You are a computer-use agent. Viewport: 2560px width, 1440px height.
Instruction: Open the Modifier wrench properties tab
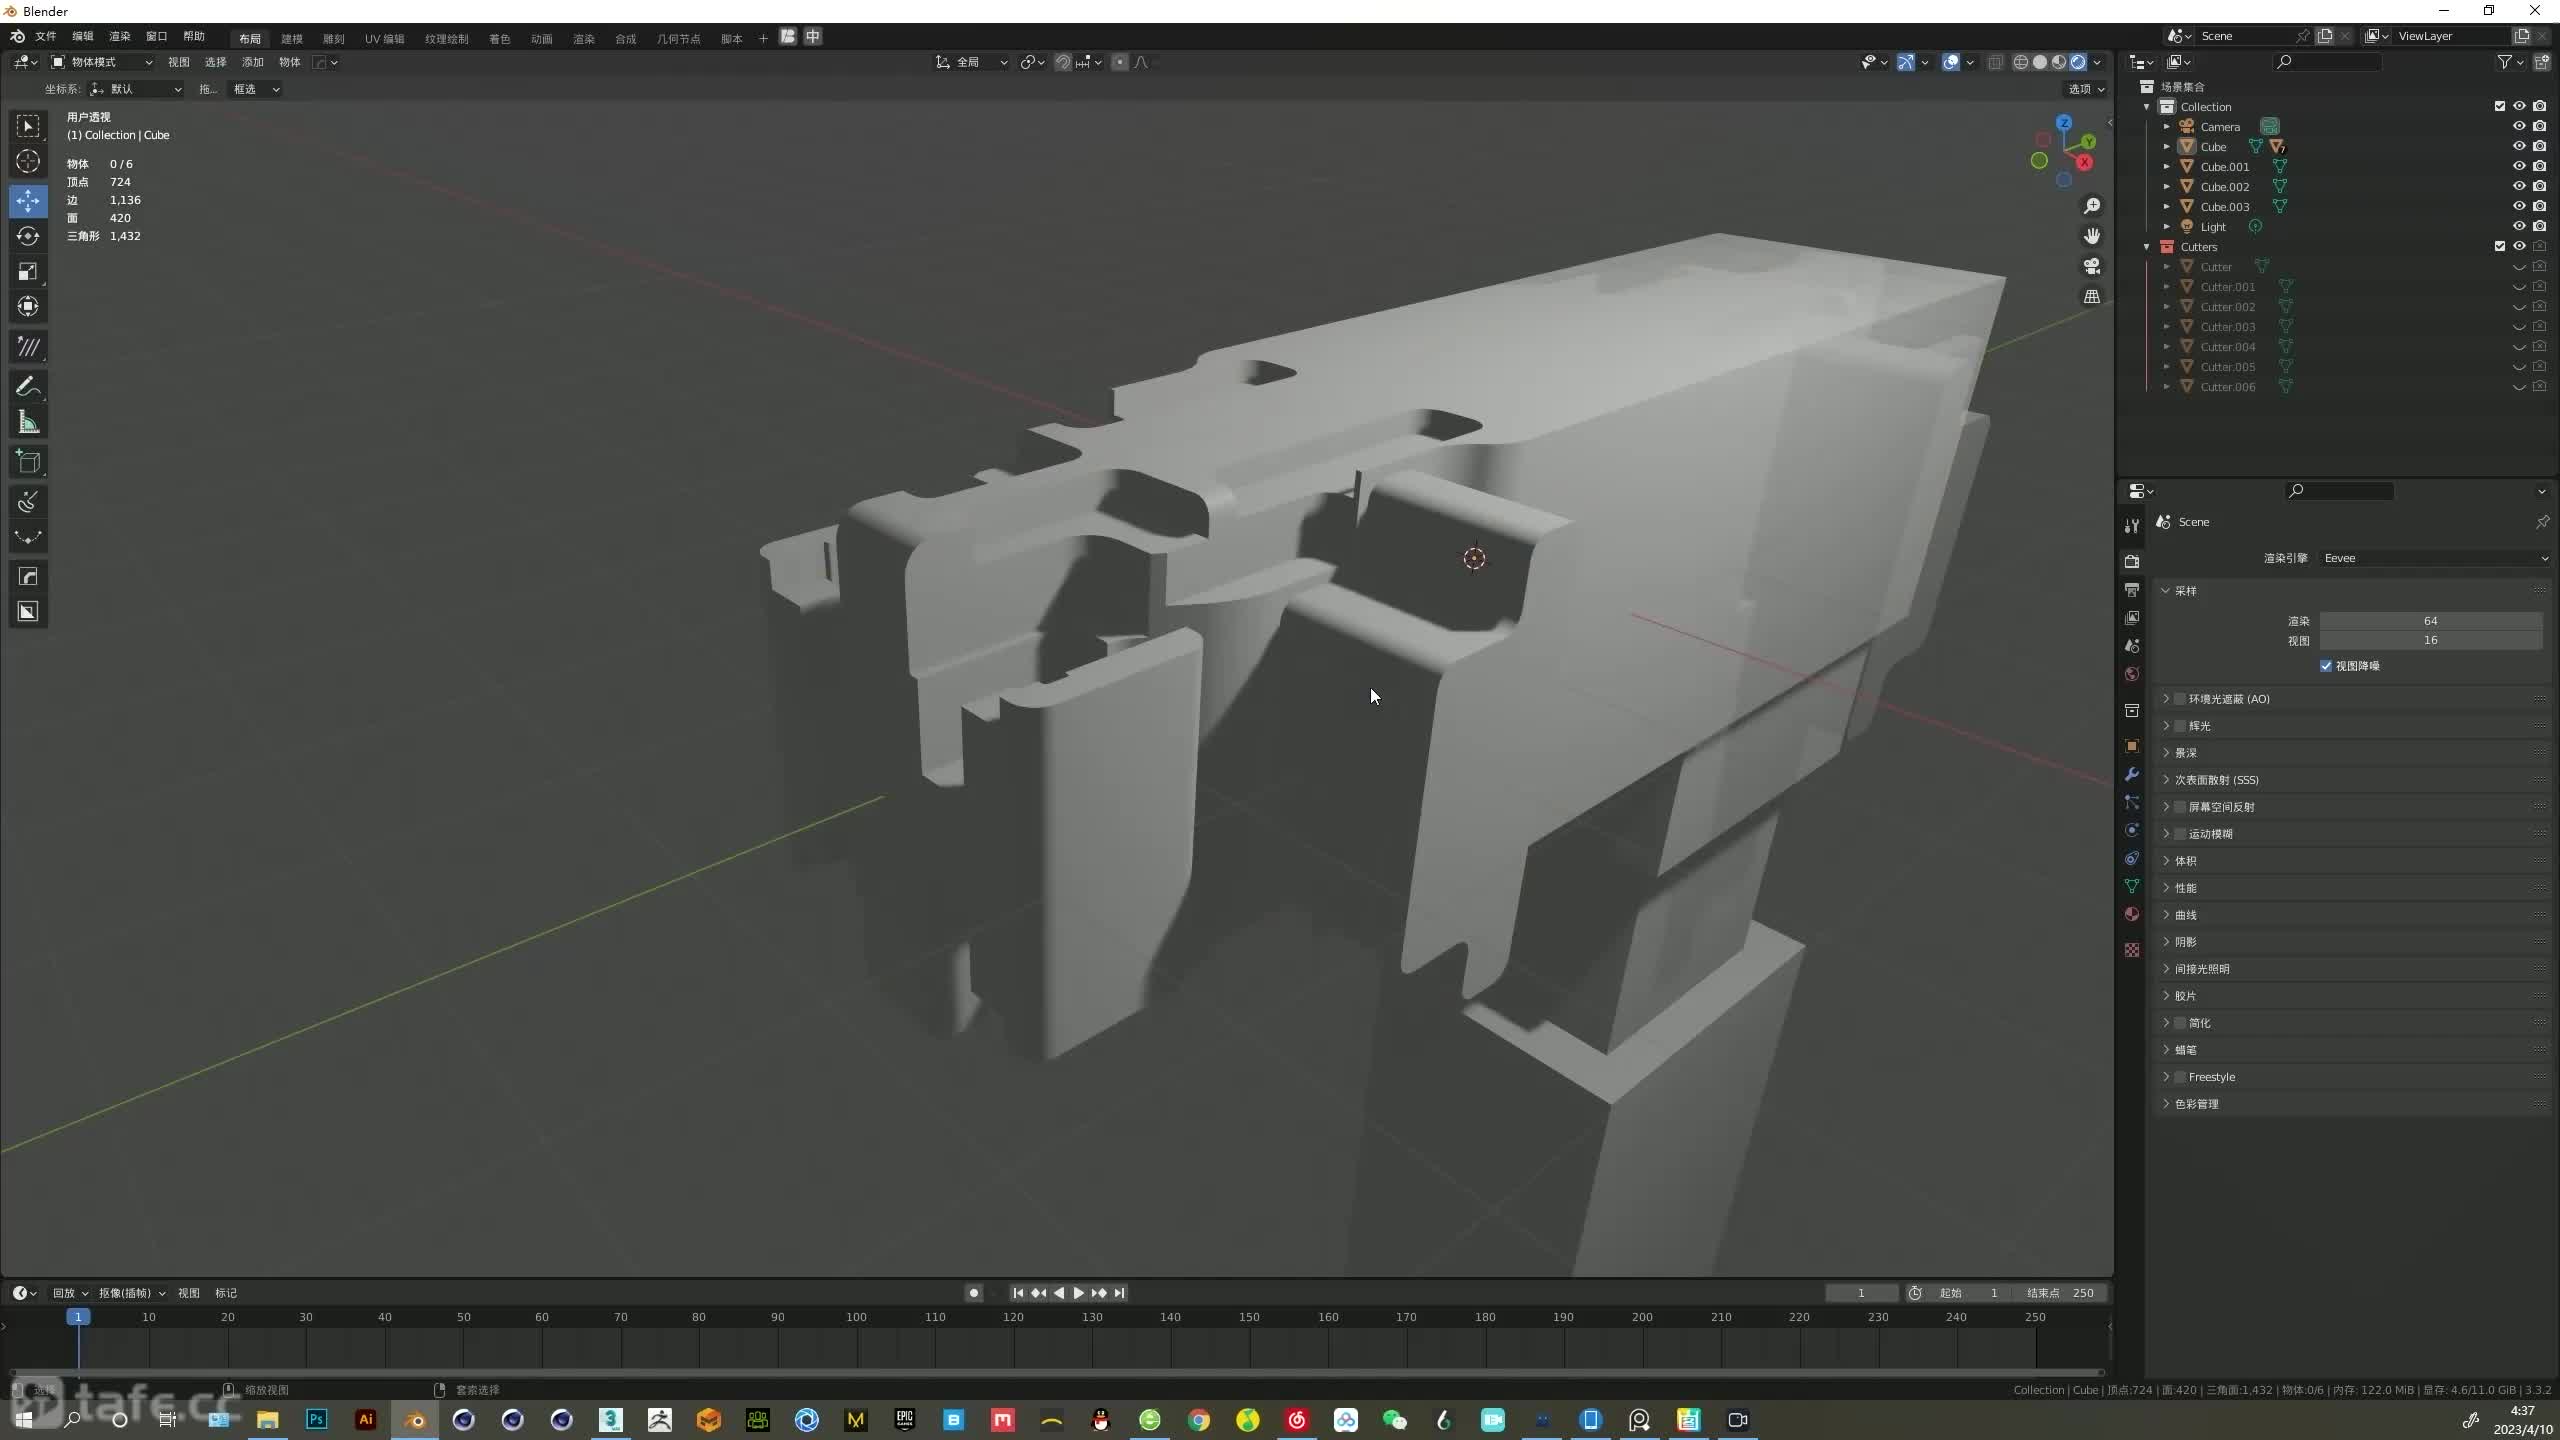[2132, 774]
